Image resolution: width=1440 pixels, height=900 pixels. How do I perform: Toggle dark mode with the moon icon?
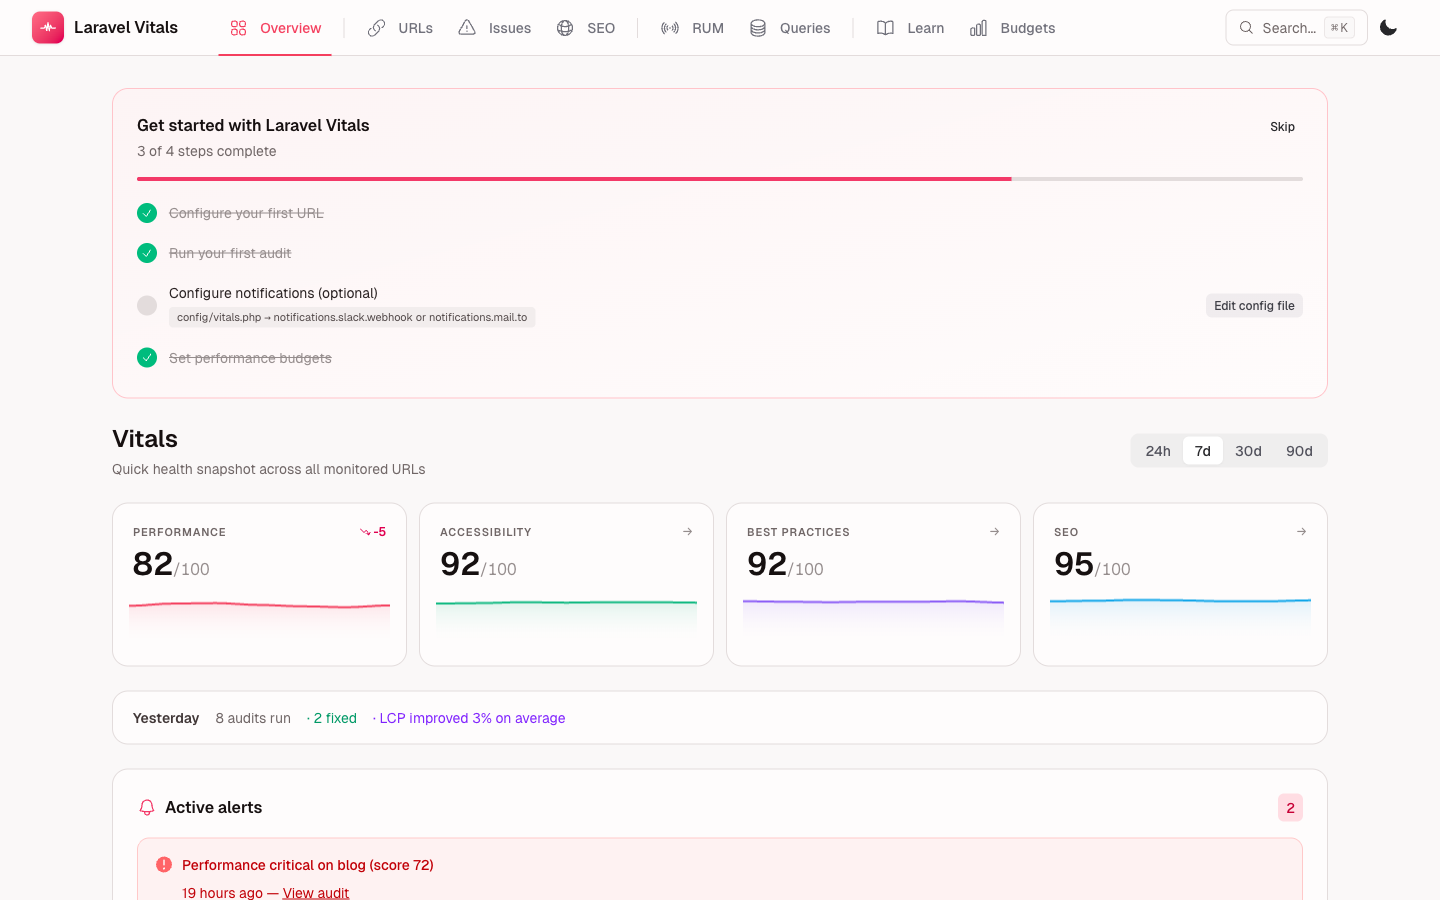click(x=1388, y=28)
